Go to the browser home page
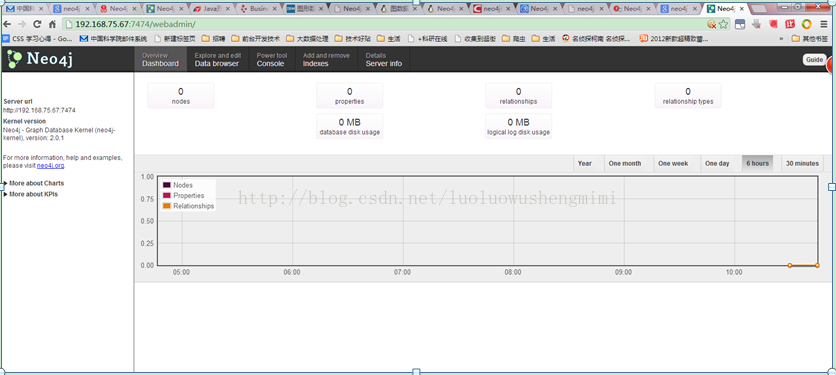 click(x=52, y=24)
